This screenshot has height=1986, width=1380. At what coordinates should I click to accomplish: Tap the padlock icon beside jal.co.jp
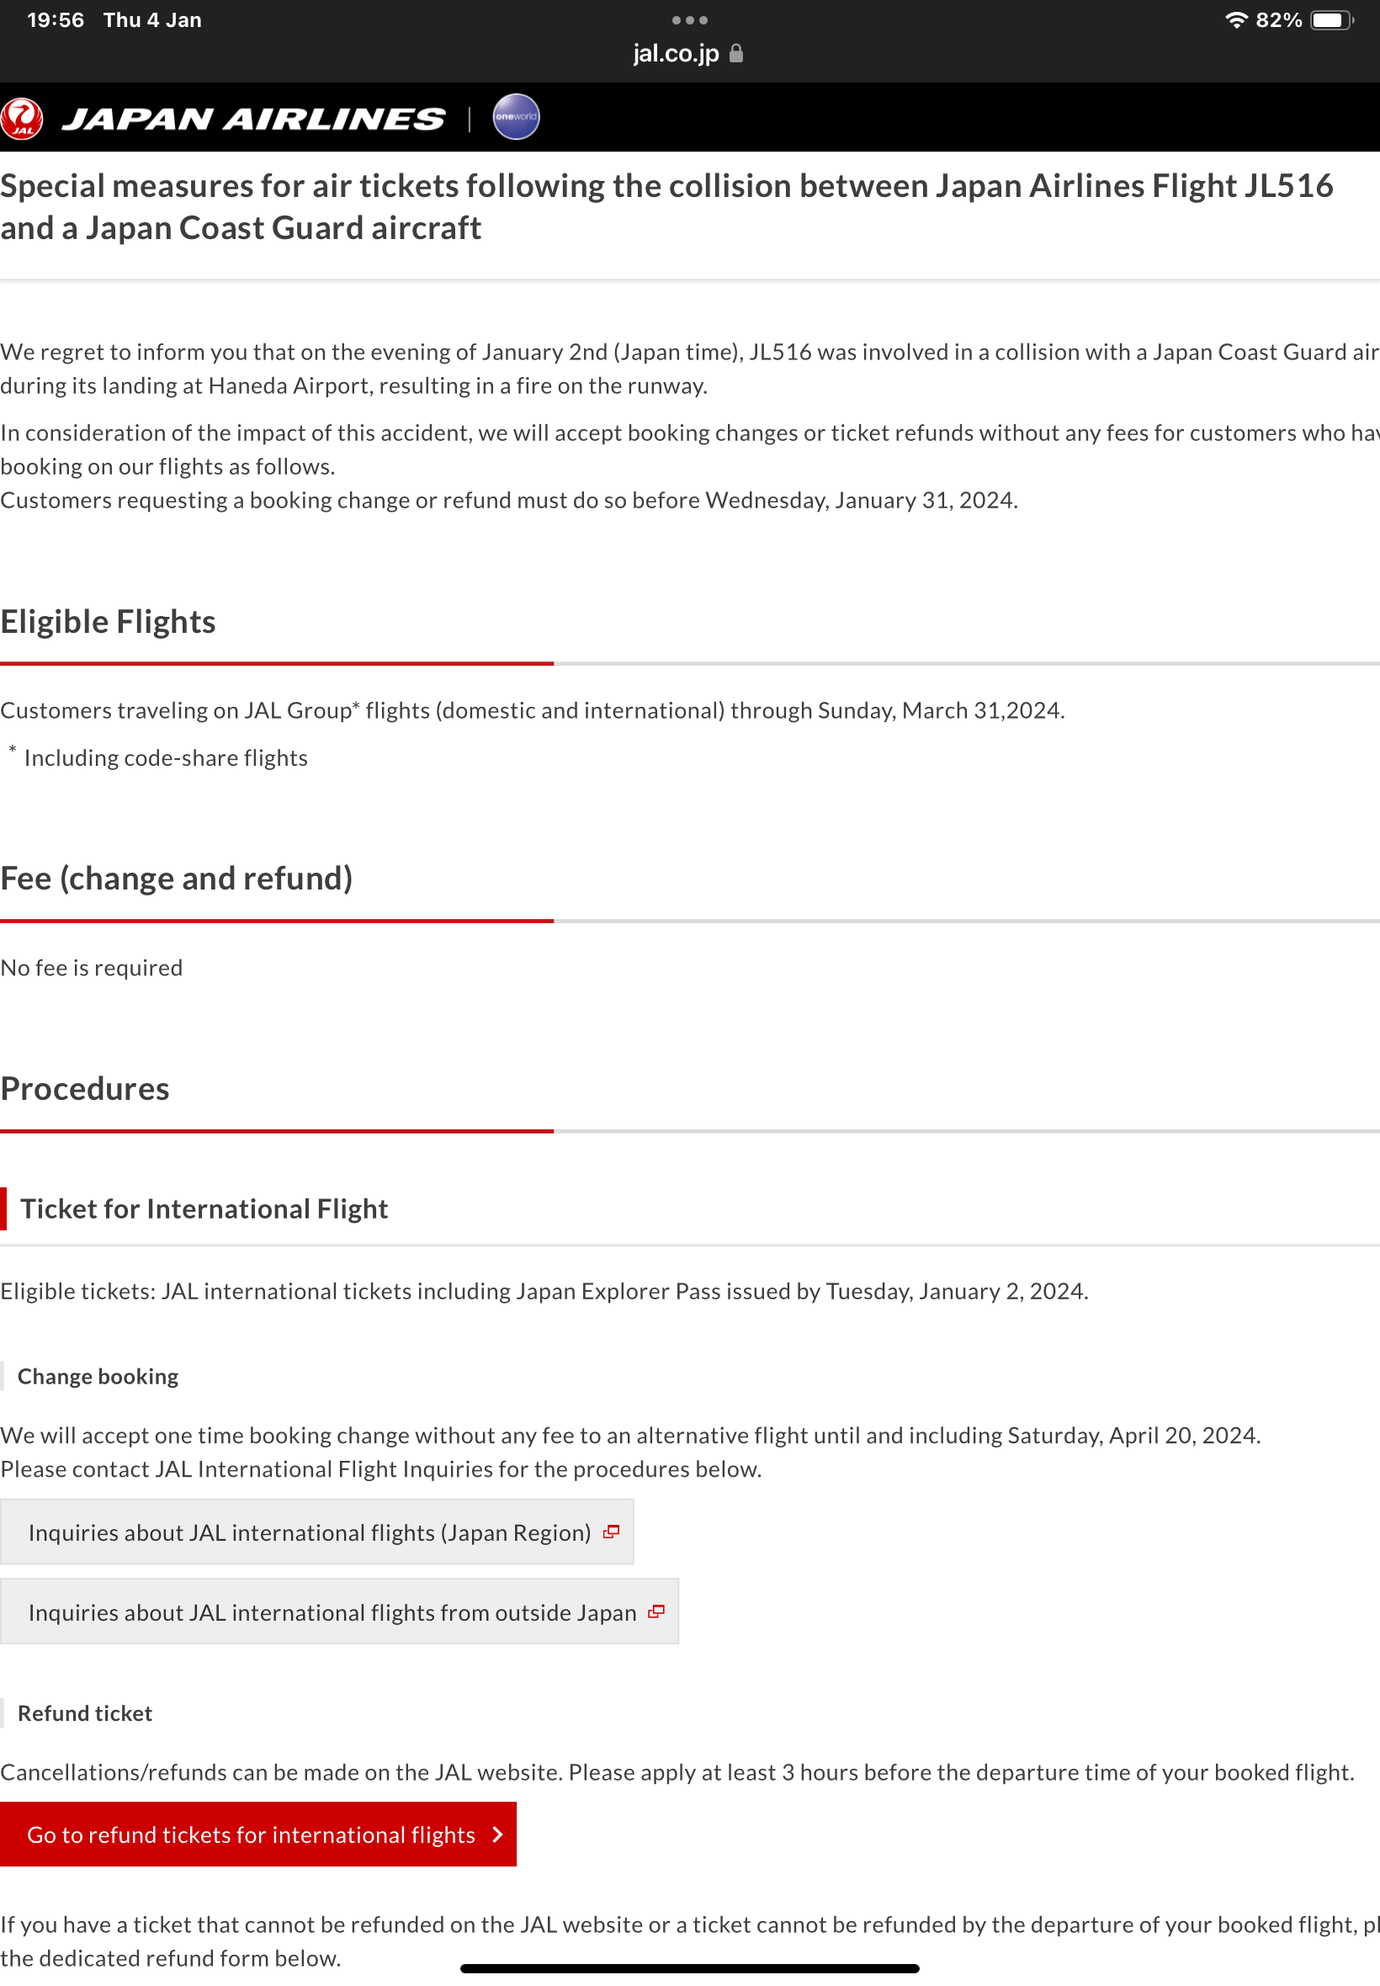click(737, 54)
